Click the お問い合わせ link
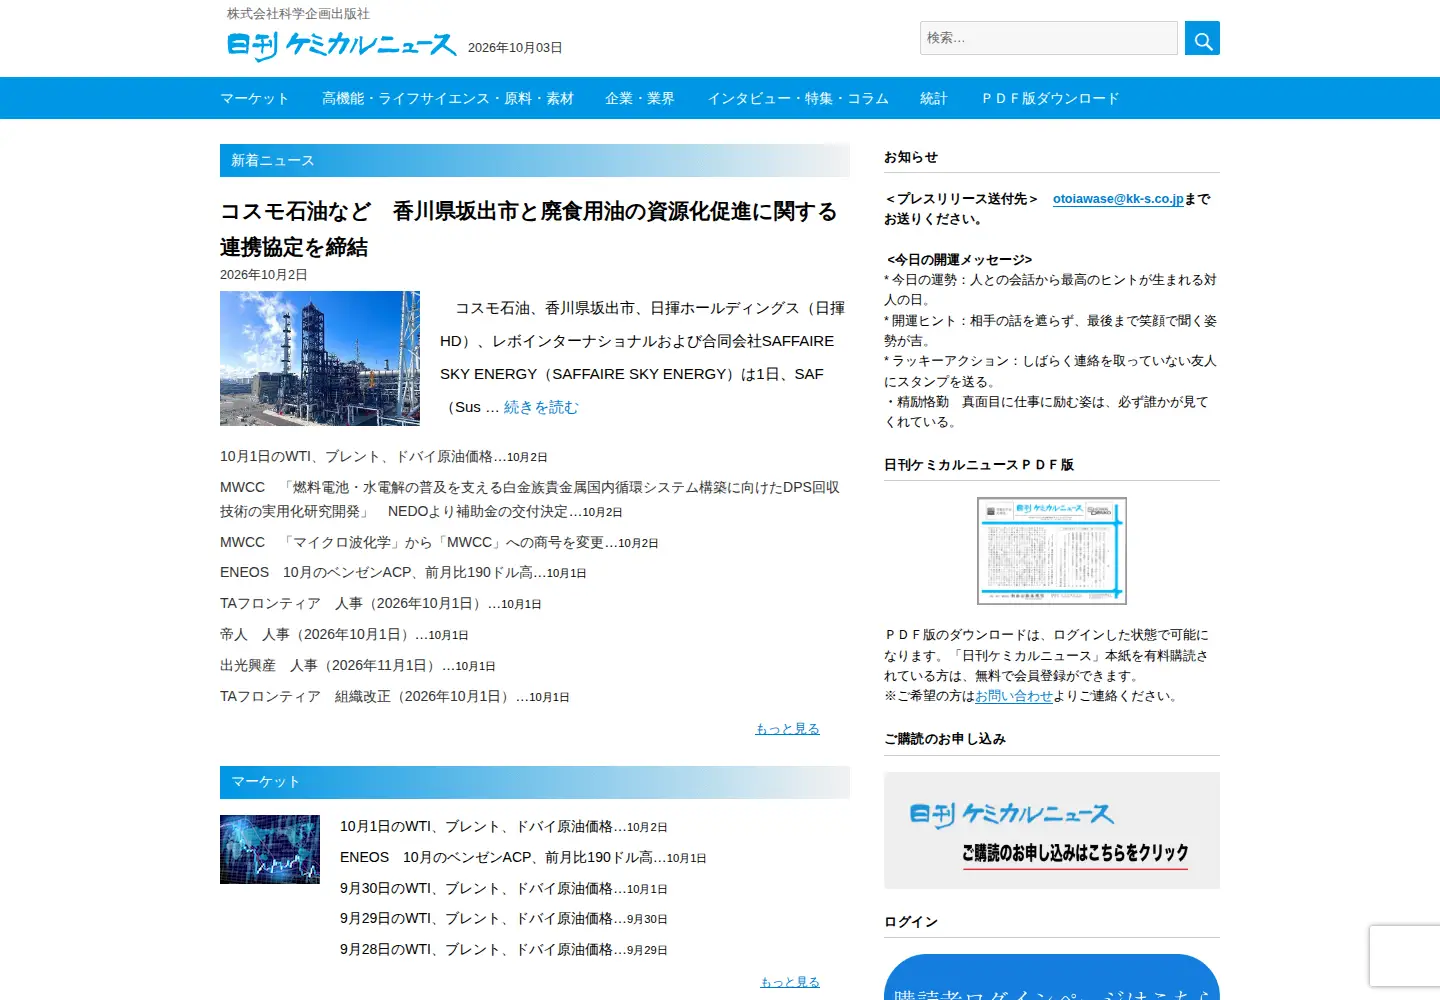The height and width of the screenshot is (1000, 1440). [1014, 696]
